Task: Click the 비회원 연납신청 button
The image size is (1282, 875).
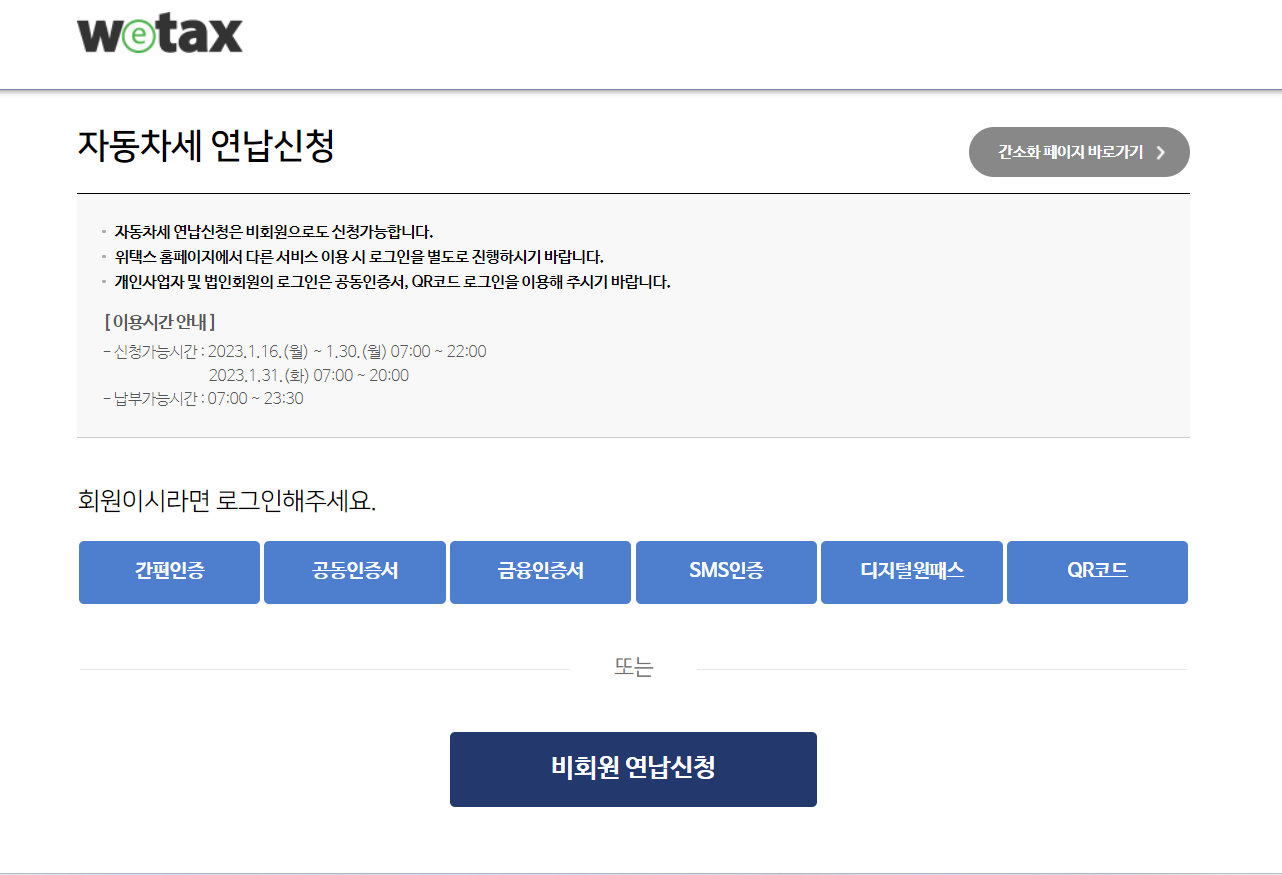Action: tap(633, 769)
